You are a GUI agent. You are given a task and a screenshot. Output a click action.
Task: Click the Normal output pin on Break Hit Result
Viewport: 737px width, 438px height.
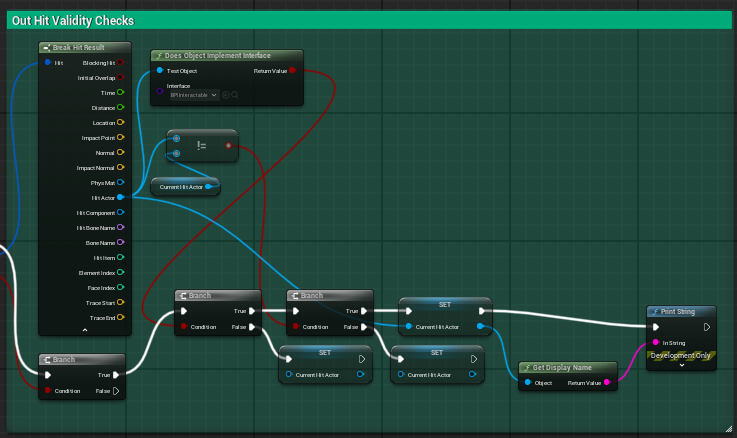click(x=121, y=152)
